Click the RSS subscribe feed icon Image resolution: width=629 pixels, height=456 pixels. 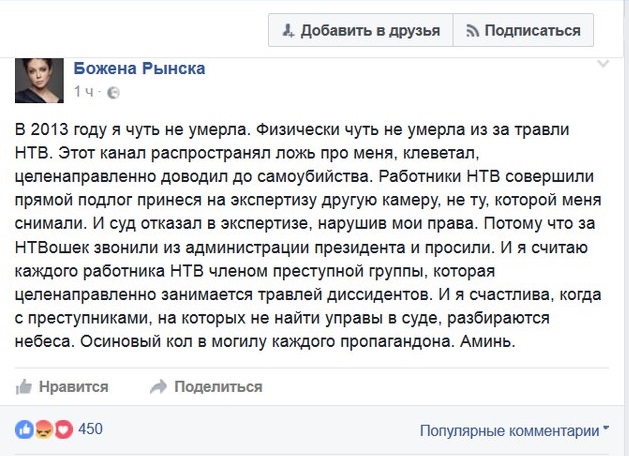pyautogui.click(x=473, y=31)
